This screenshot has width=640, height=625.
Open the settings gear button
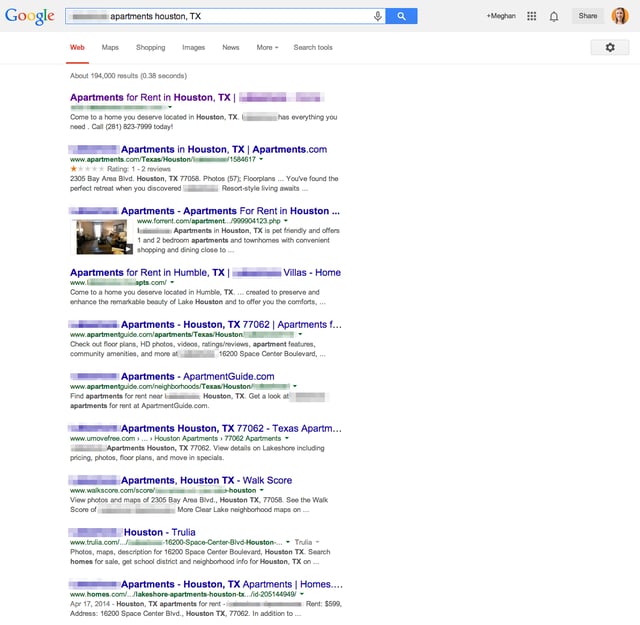(x=609, y=47)
